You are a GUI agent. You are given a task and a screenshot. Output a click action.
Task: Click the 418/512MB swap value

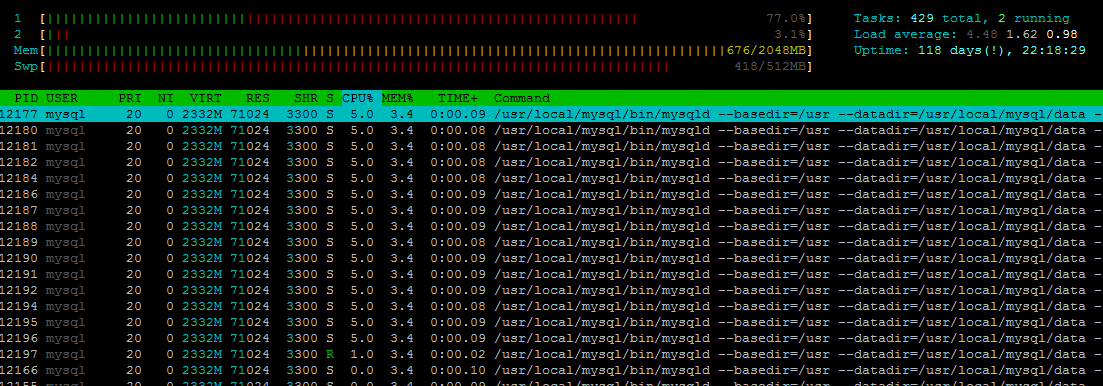coord(770,67)
